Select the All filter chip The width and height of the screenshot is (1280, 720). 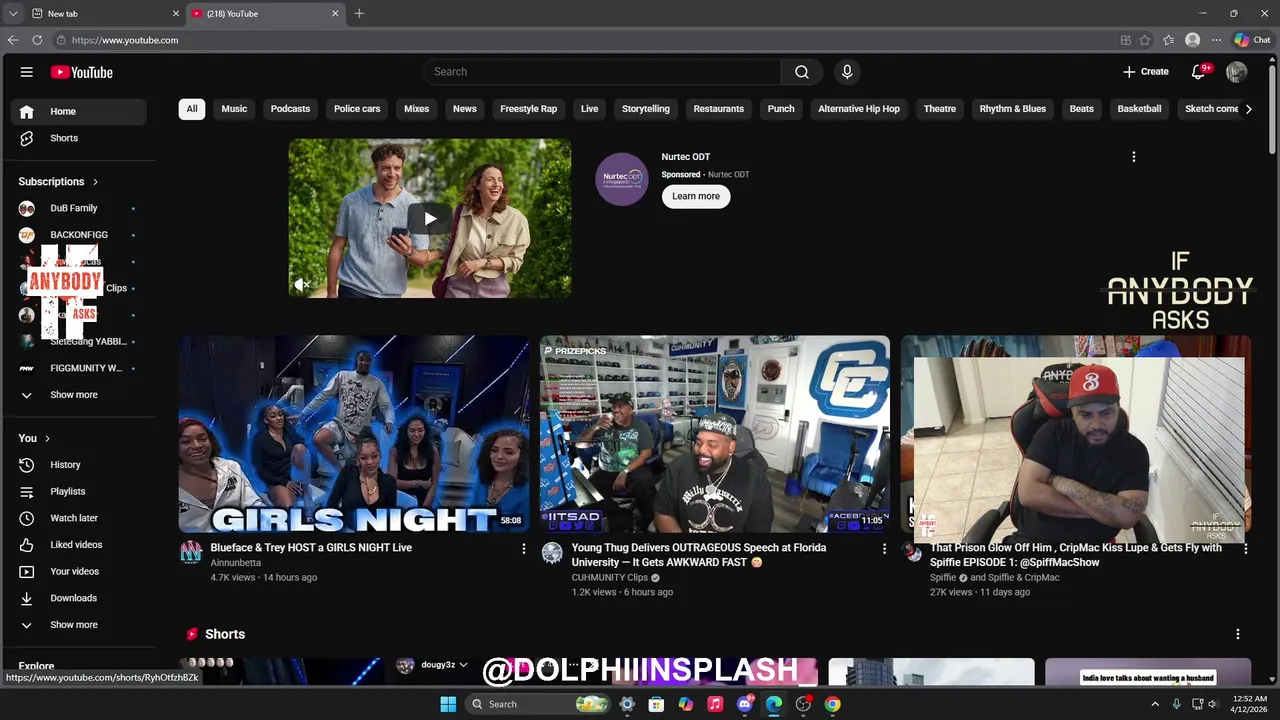click(x=192, y=109)
